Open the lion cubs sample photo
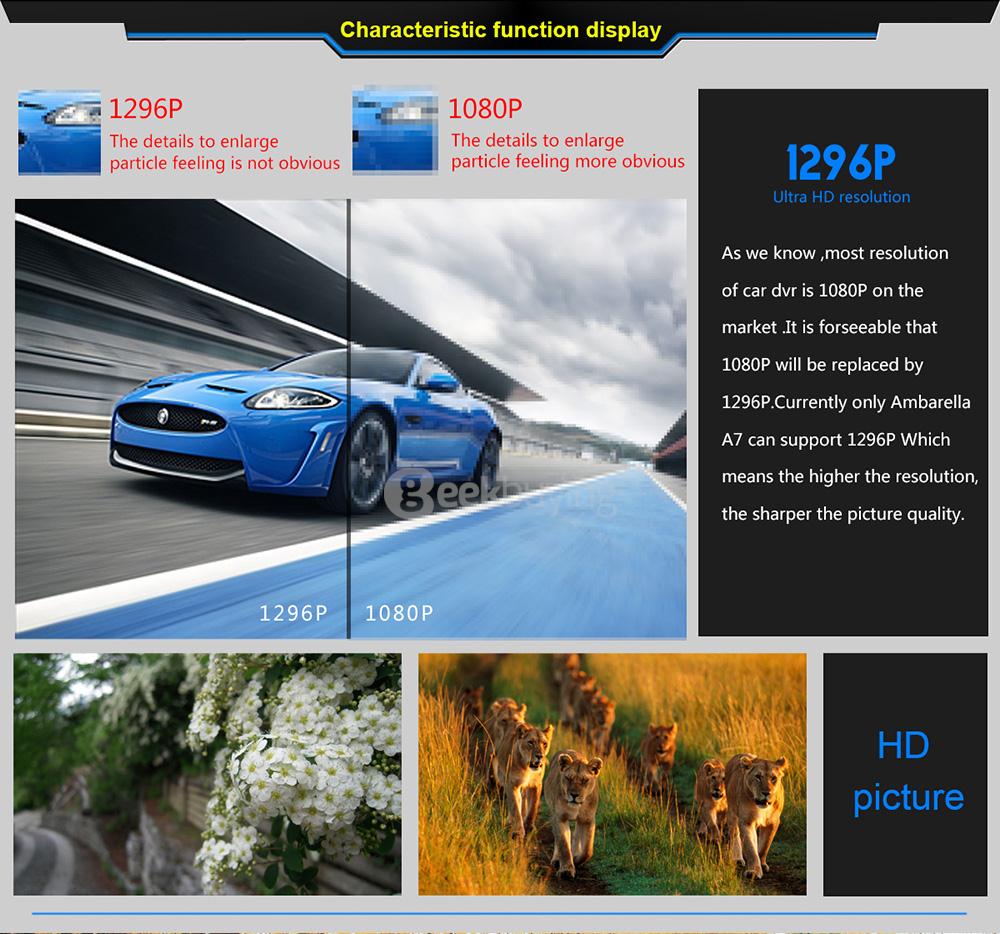Image resolution: width=1000 pixels, height=934 pixels. 612,773
